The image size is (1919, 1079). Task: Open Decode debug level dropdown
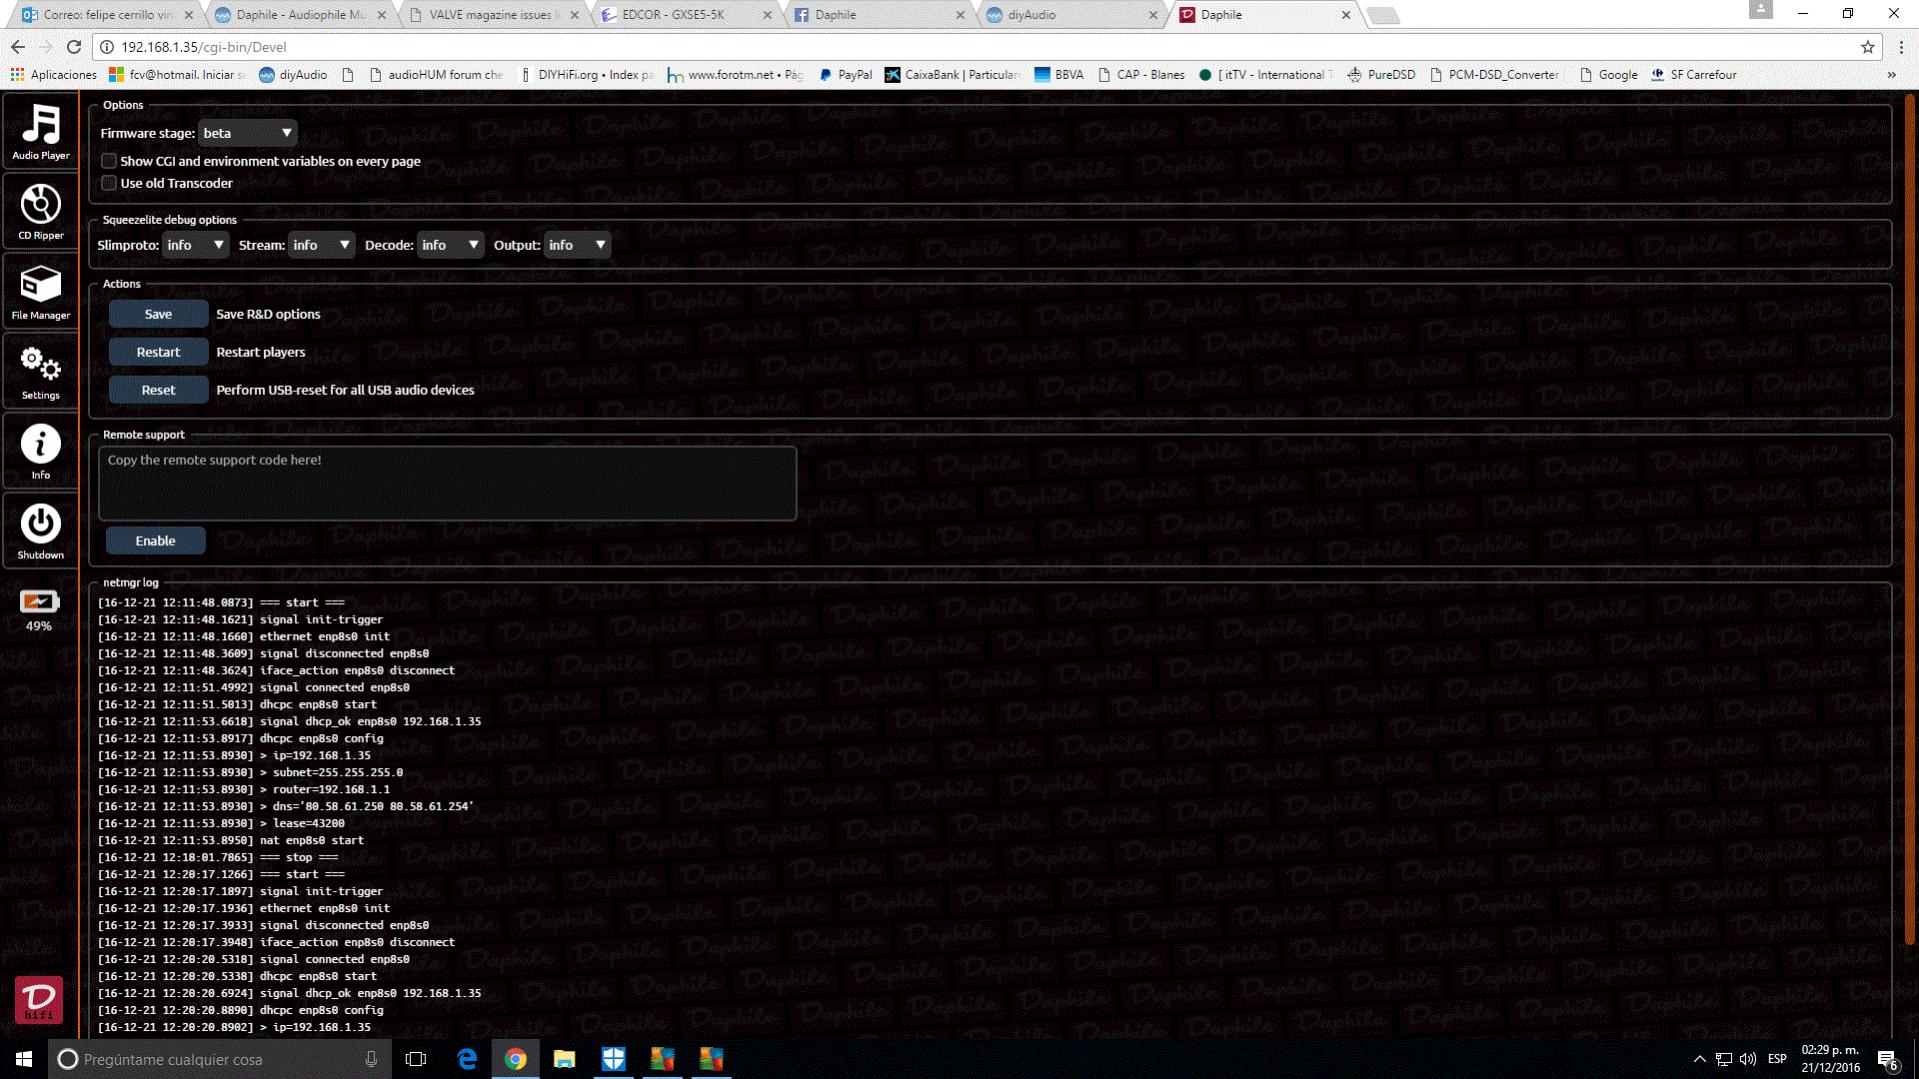450,245
